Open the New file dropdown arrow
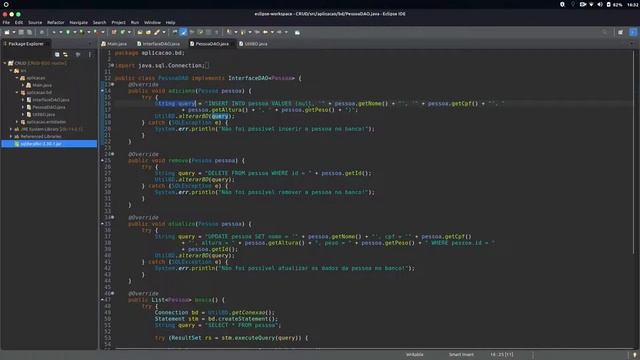The image size is (640, 360). [x=13, y=32]
